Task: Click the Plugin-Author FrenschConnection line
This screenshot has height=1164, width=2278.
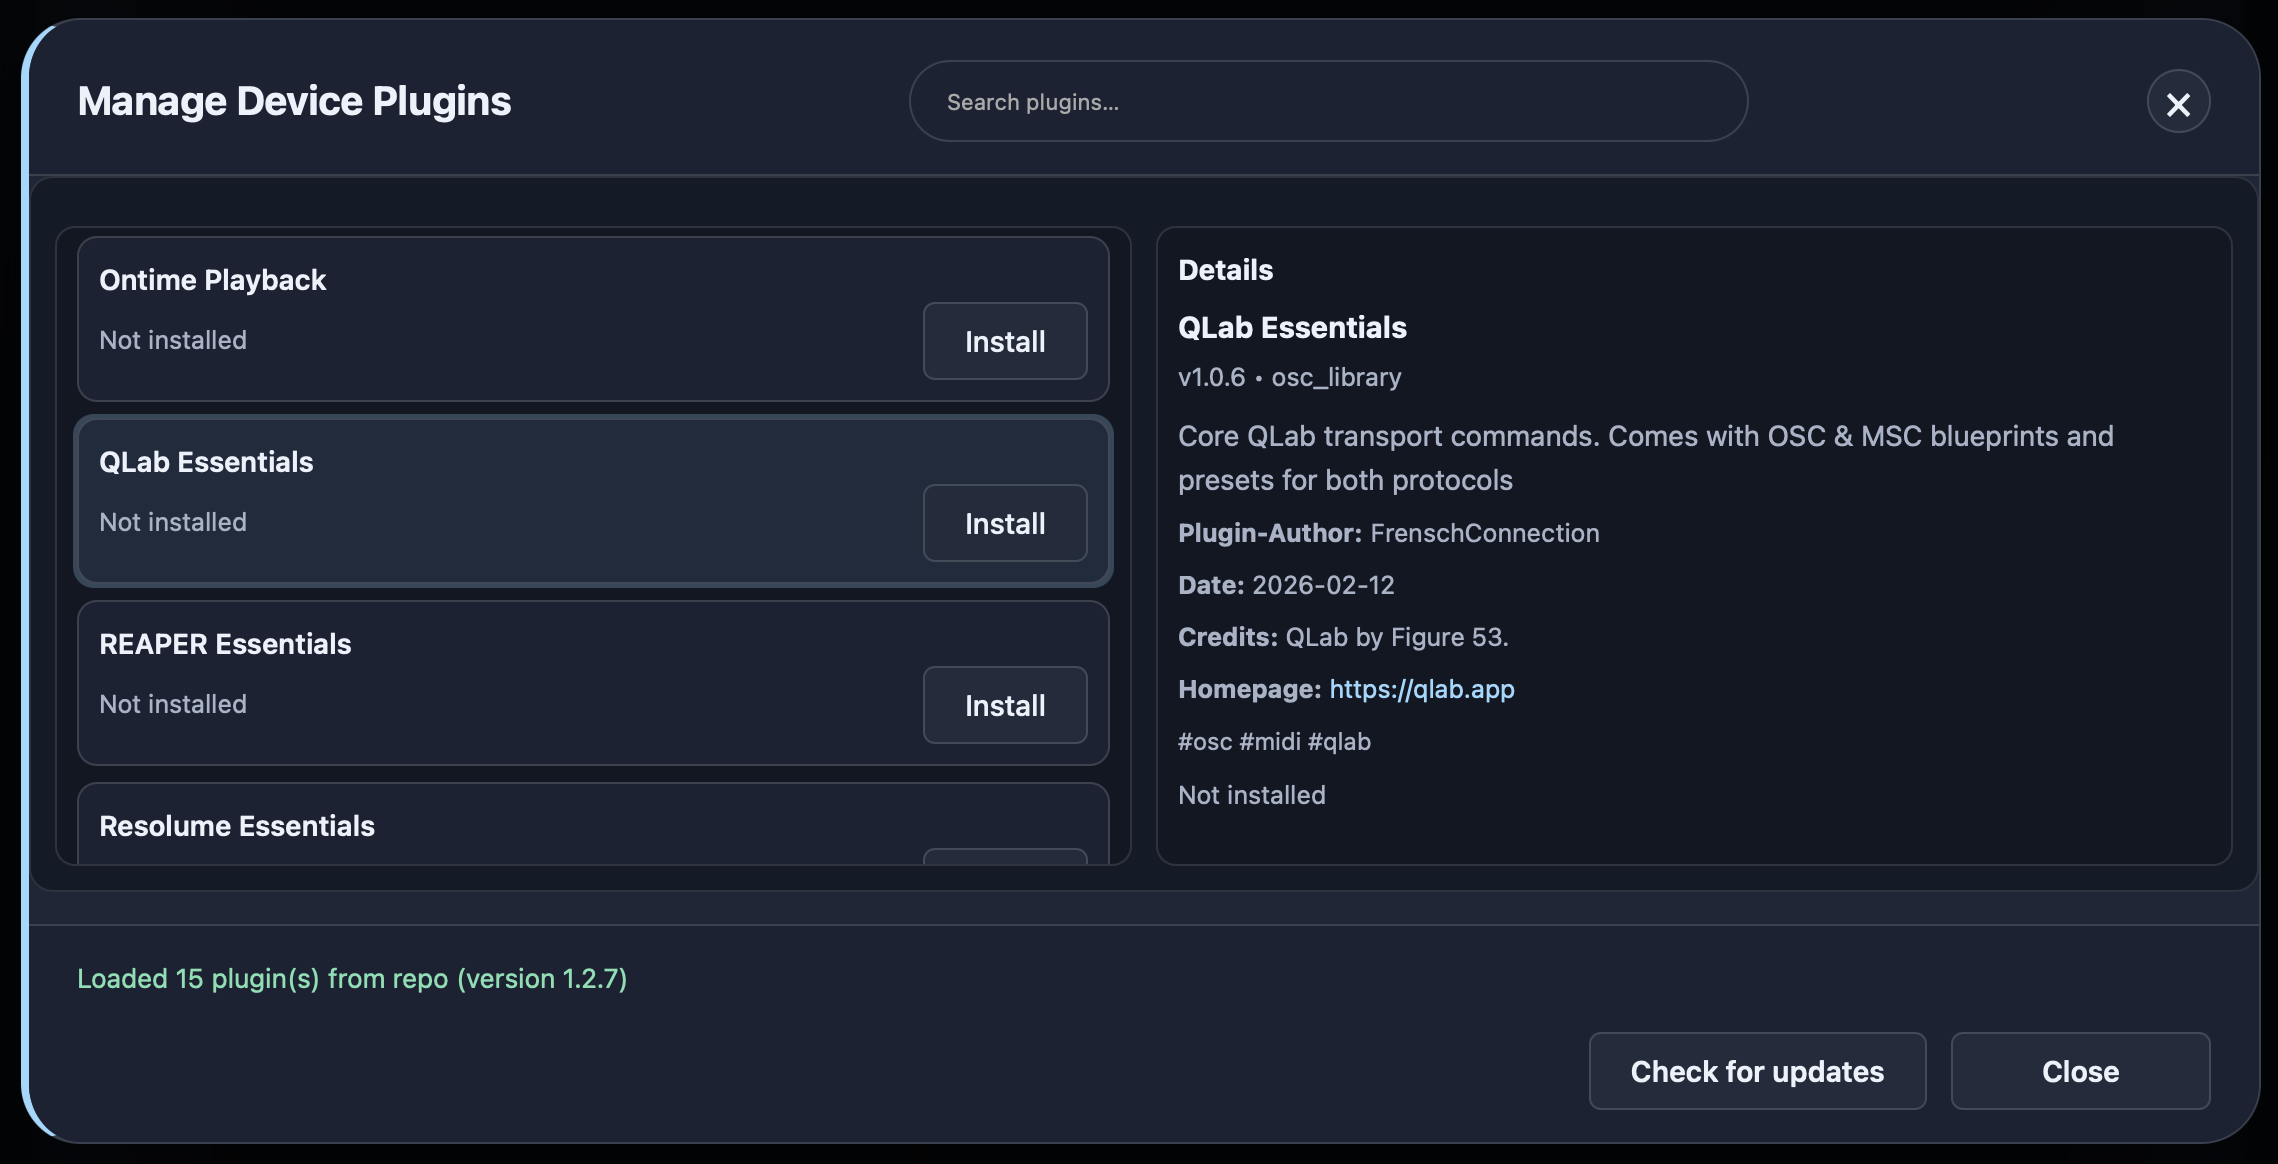Action: click(1388, 534)
